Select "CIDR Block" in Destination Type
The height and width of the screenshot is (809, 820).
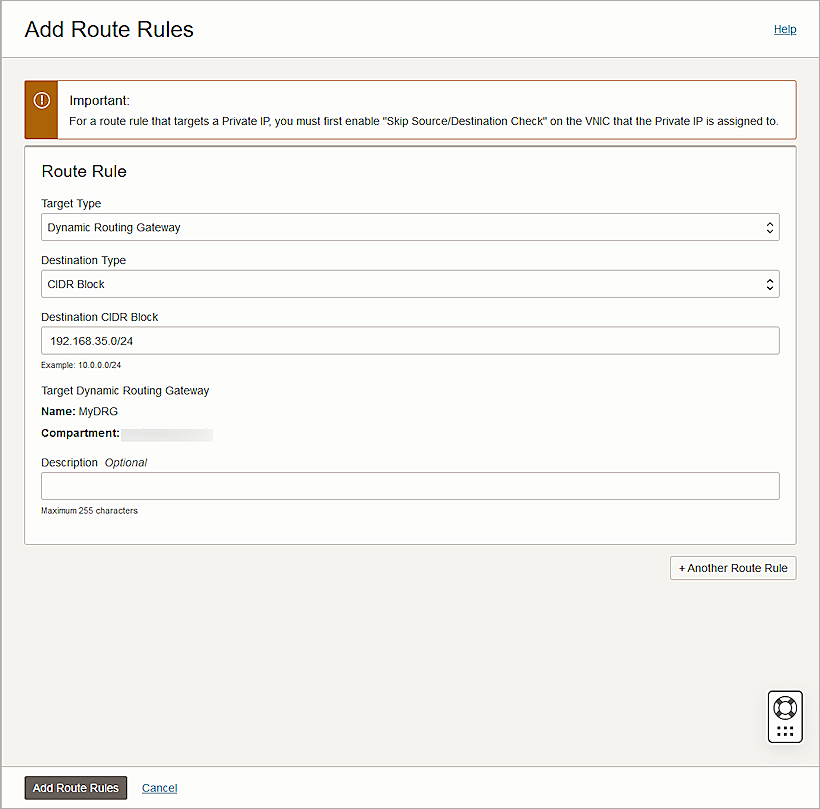410,284
